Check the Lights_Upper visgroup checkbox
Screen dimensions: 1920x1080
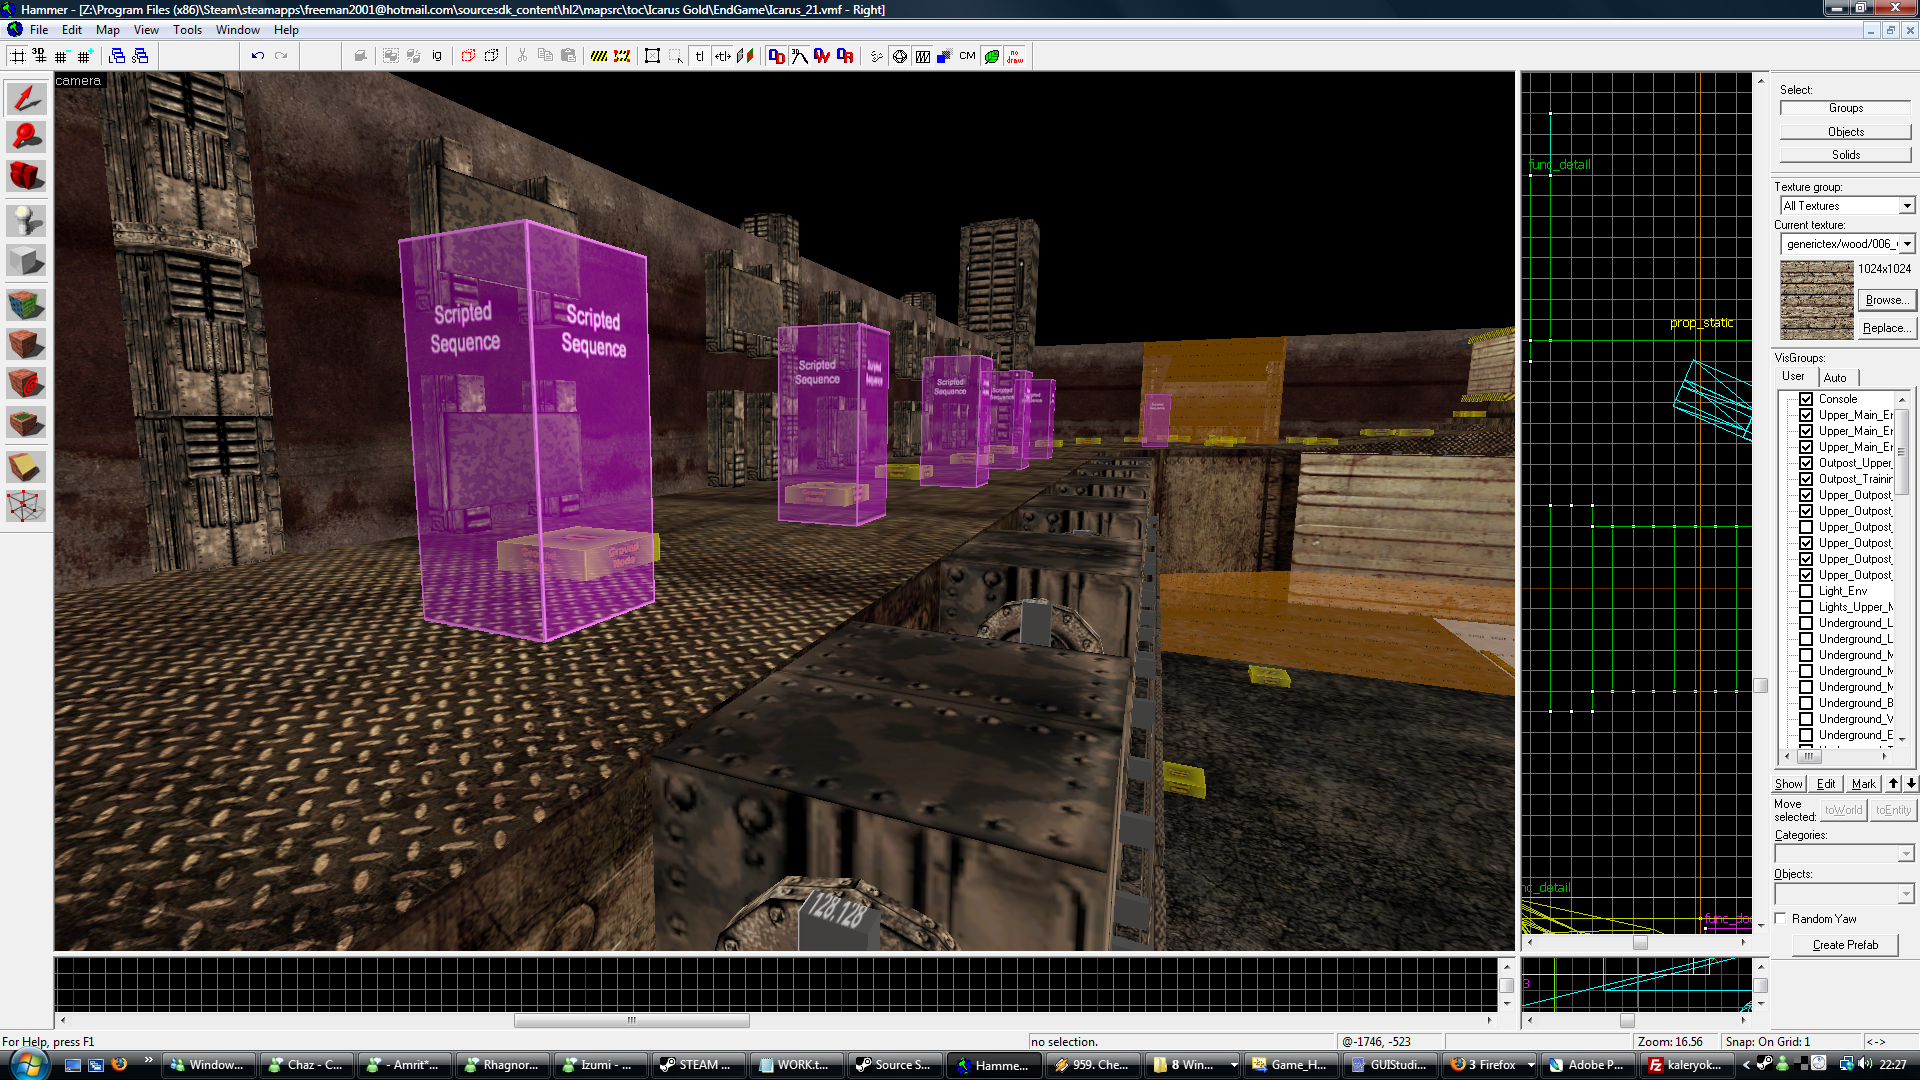[x=1806, y=607]
